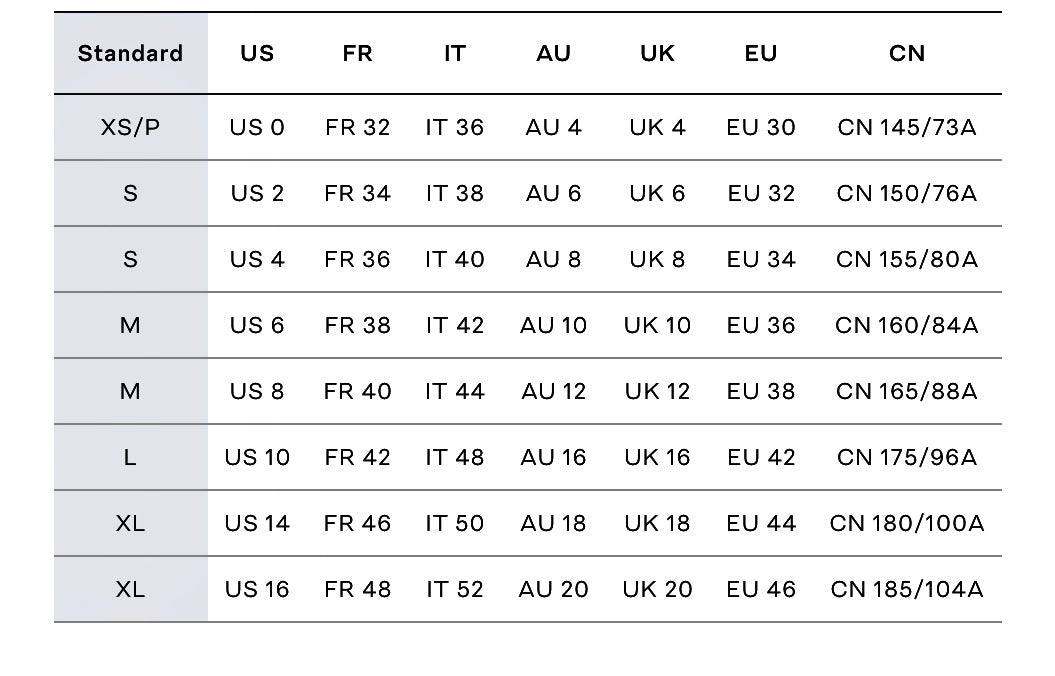1055x676 pixels.
Task: Click the EU column header
Action: tap(761, 54)
